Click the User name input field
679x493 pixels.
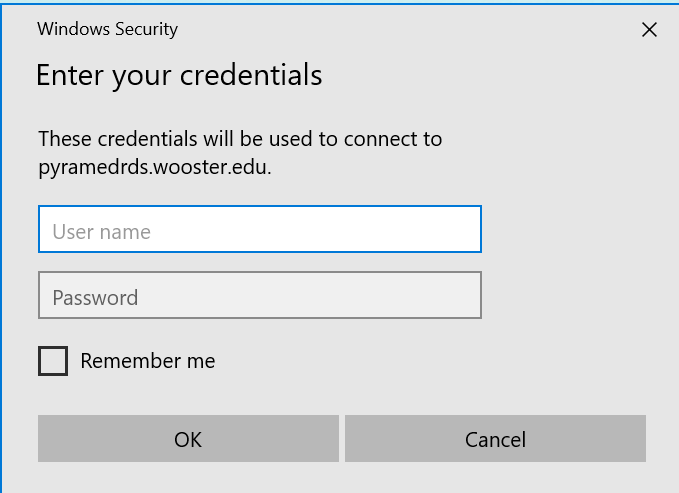click(260, 229)
